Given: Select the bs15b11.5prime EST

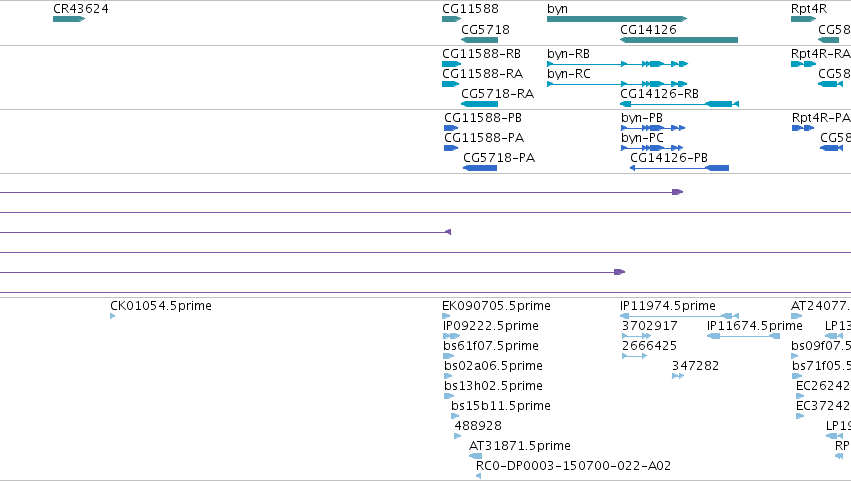Looking at the screenshot, I should pos(455,416).
